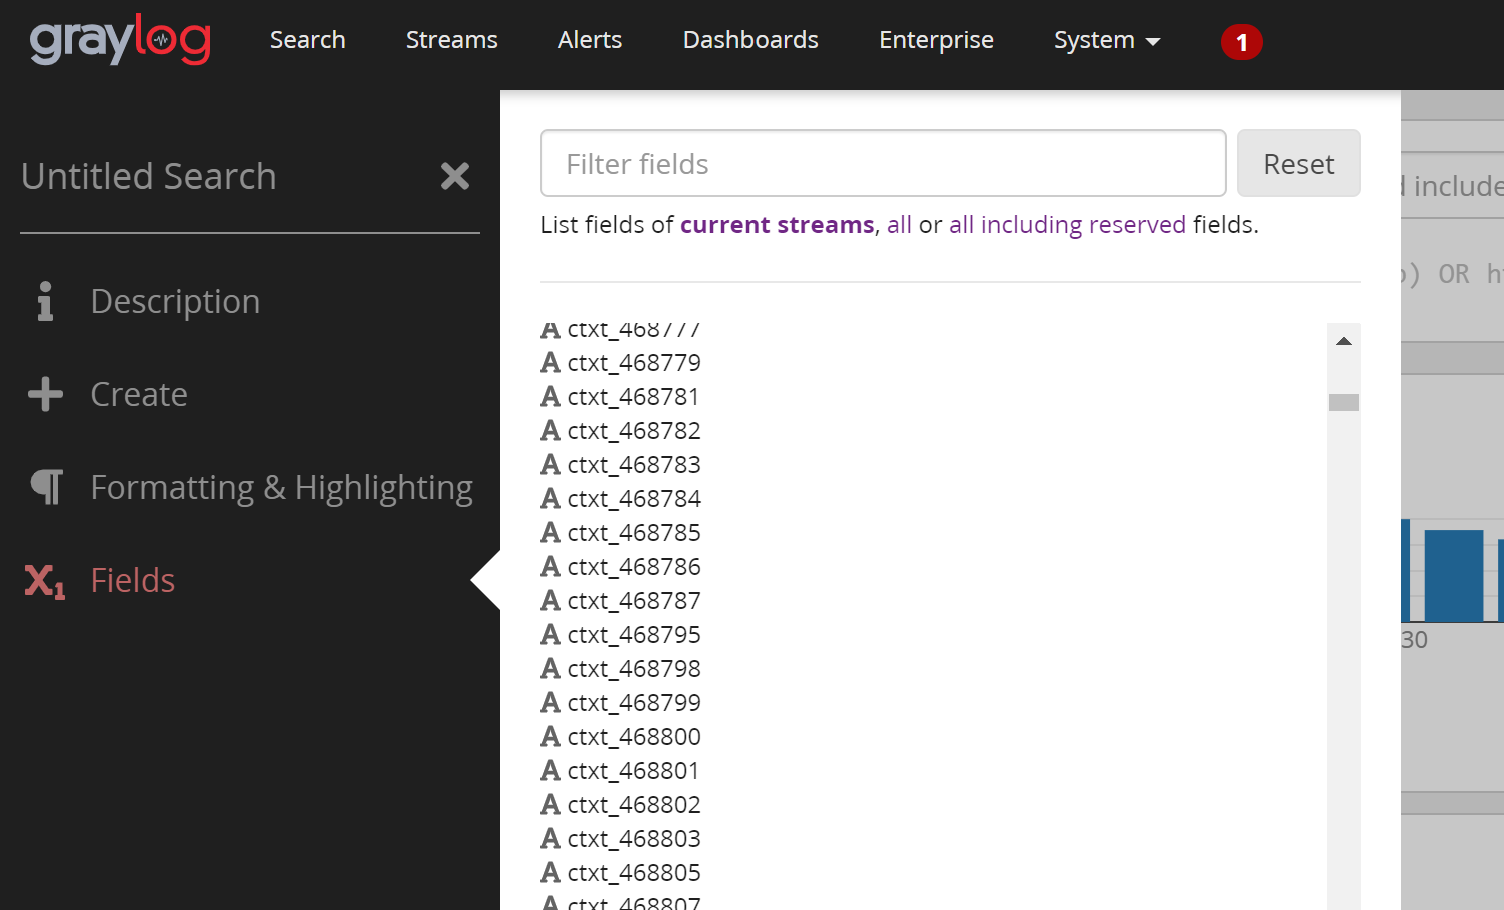Viewport: 1504px width, 910px height.
Task: Close the Untitled Search sidebar
Action: 455,177
